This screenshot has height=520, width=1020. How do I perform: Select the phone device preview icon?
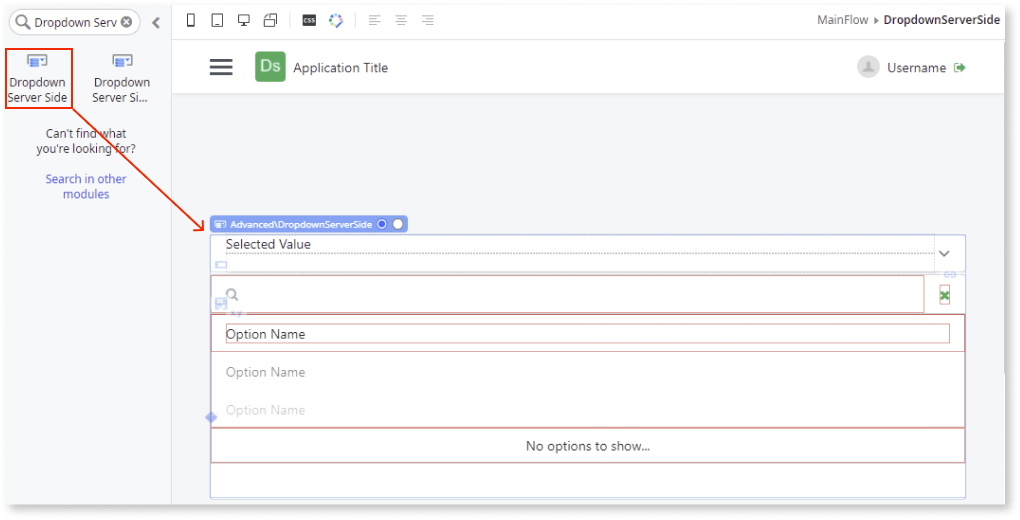tap(191, 20)
